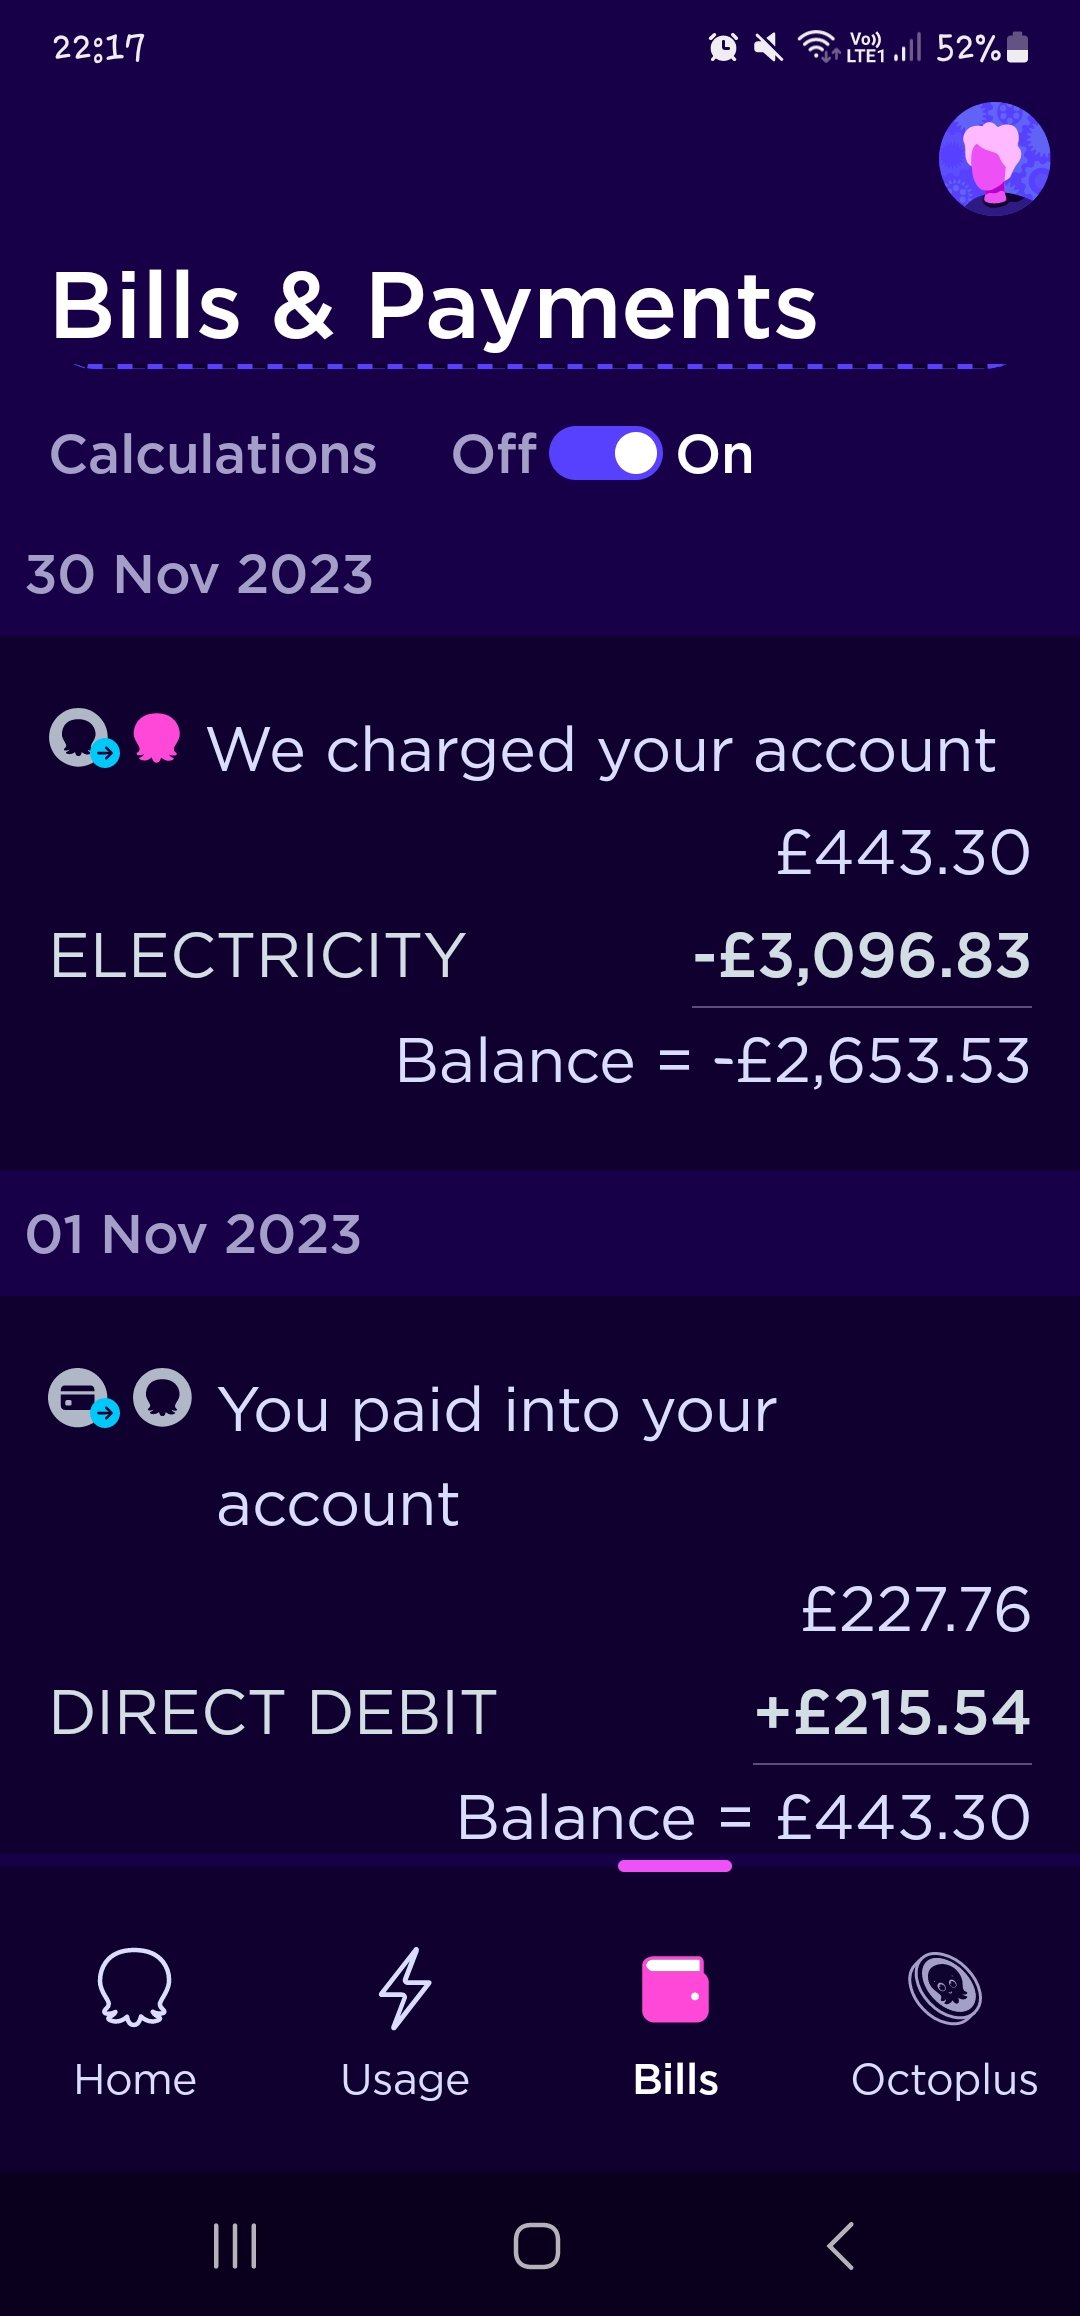Open the 'We charged your account' entry
This screenshot has height=2316, width=1080.
(x=601, y=750)
